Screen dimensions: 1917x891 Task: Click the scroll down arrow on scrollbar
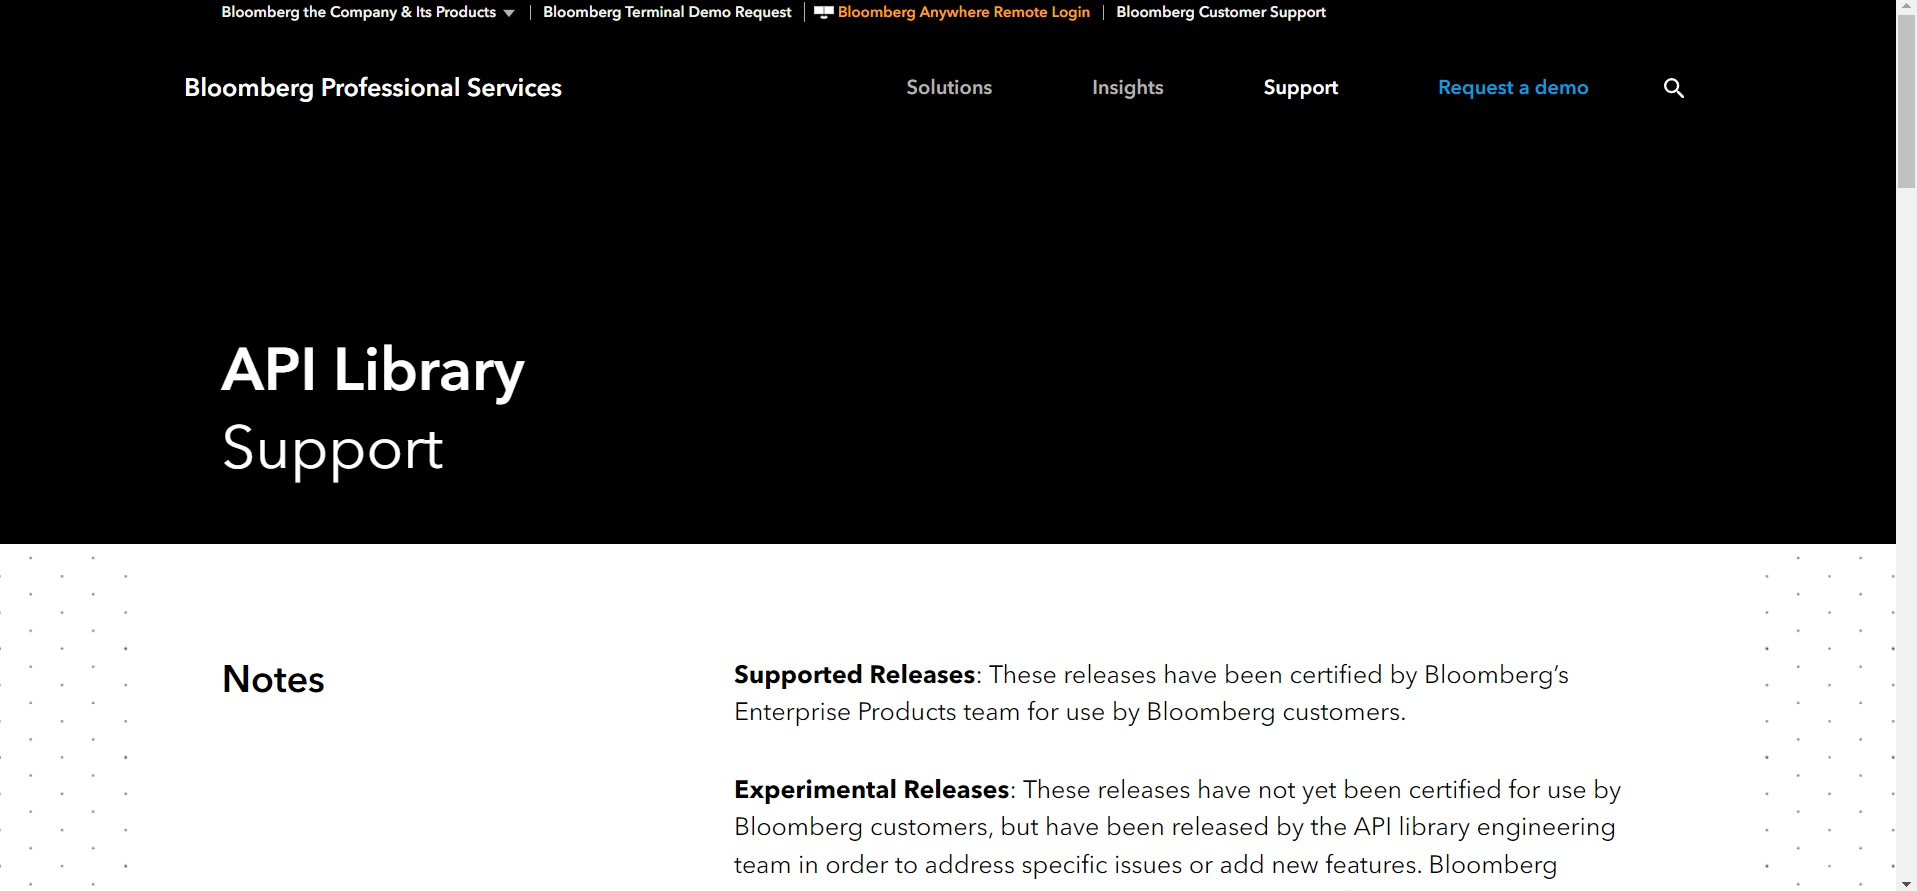(x=1906, y=883)
